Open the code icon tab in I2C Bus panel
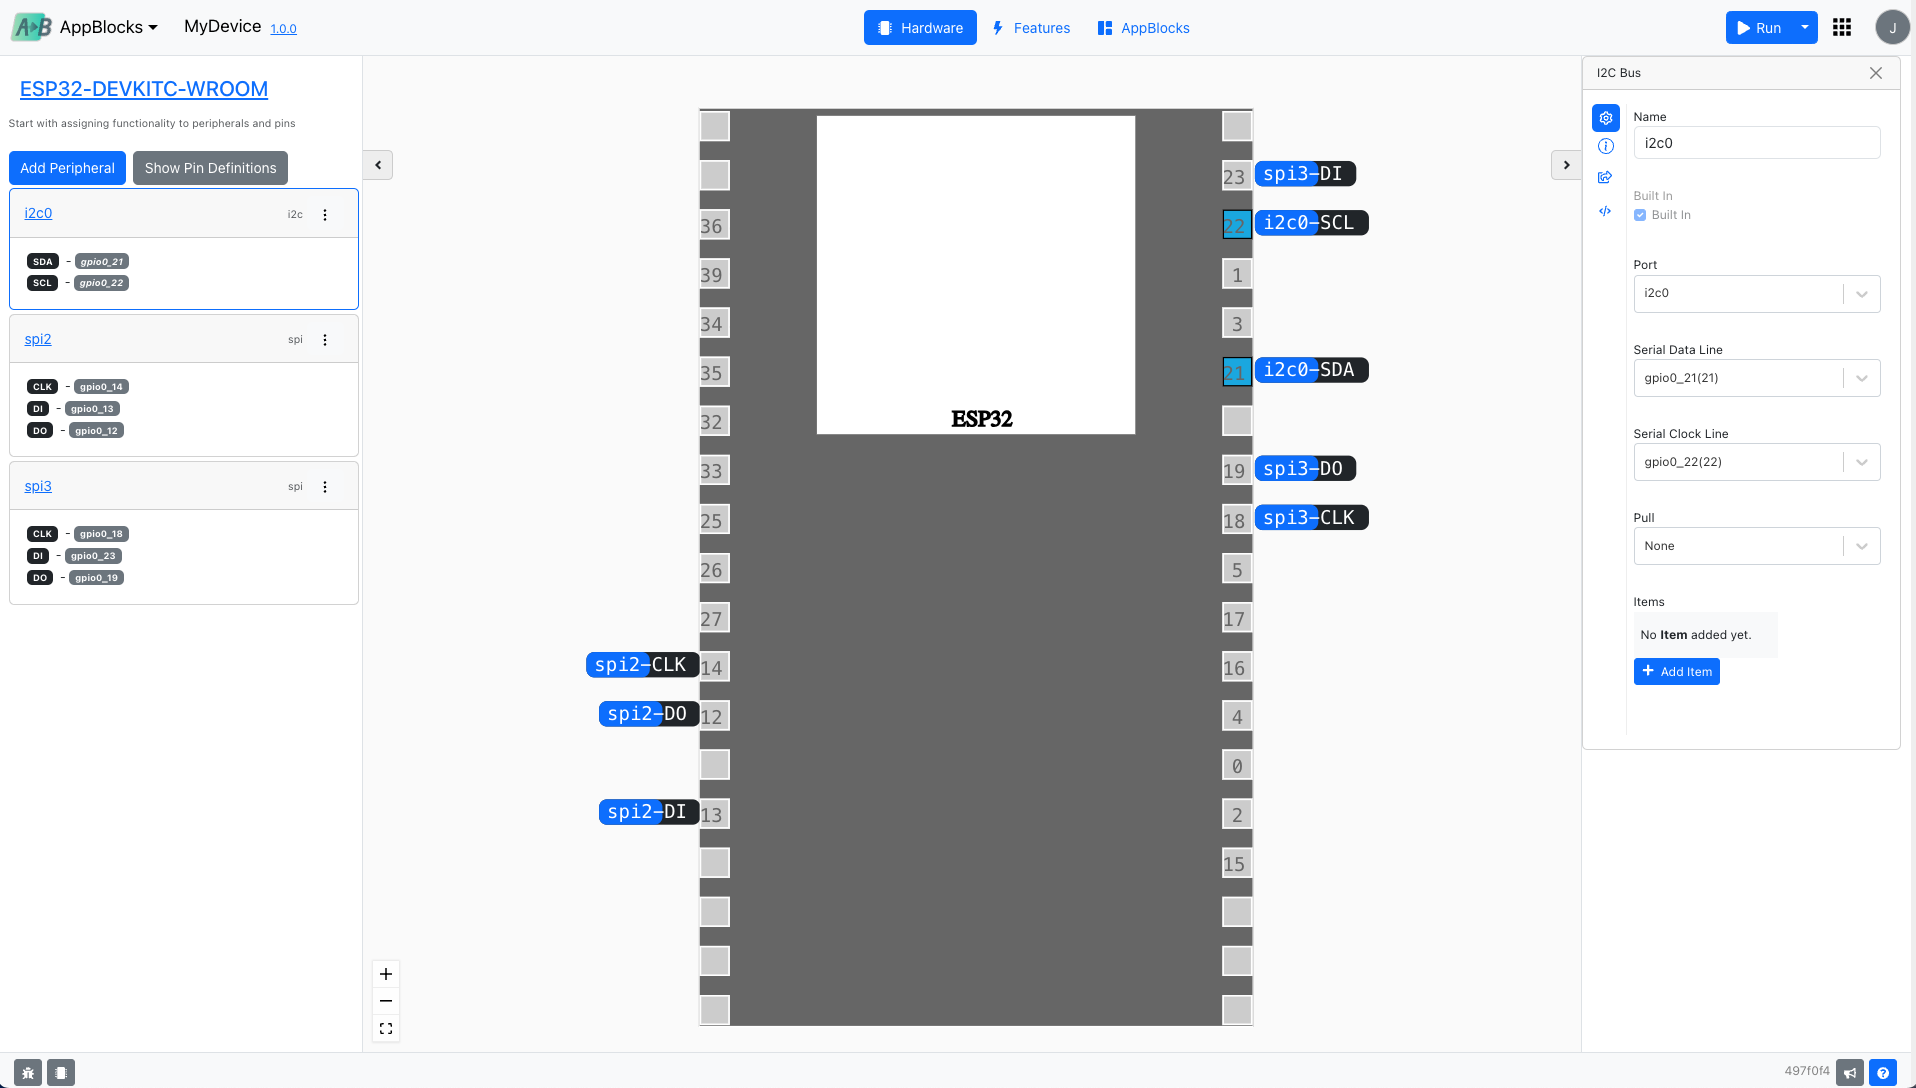The image size is (1916, 1088). (x=1605, y=211)
